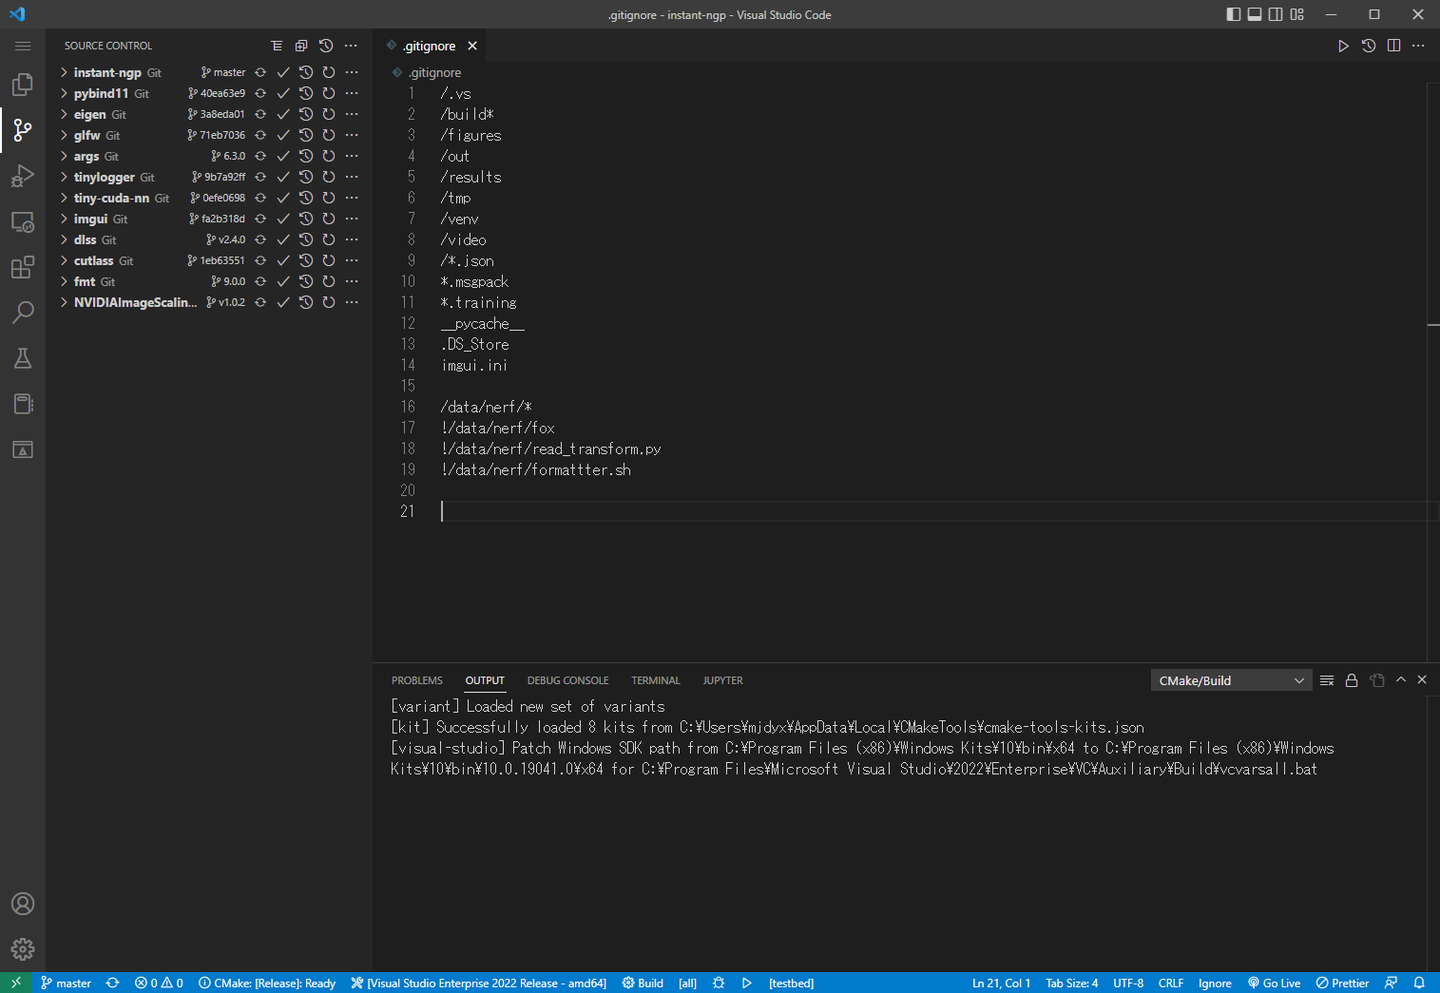
Task: Open the Explorer view in the activity bar
Action: point(22,85)
